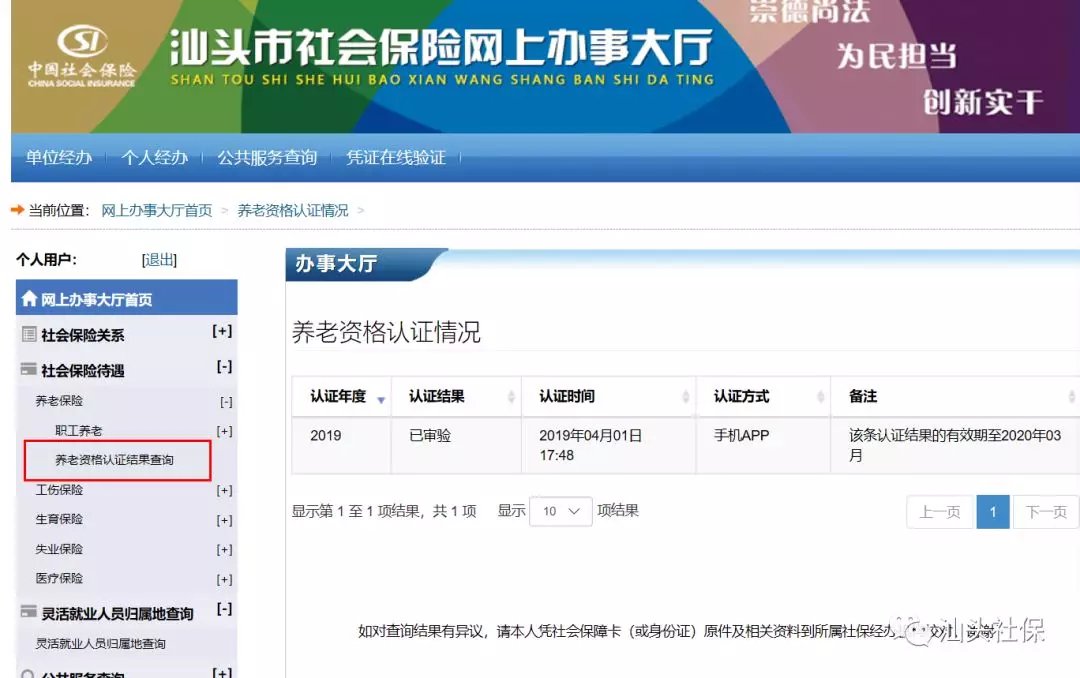The height and width of the screenshot is (678, 1080).
Task: Expand the 工伤保险 submenu
Action: click(x=224, y=490)
